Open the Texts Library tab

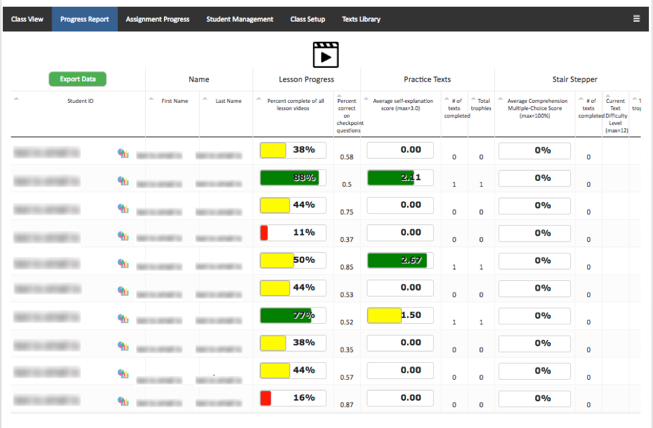click(361, 19)
